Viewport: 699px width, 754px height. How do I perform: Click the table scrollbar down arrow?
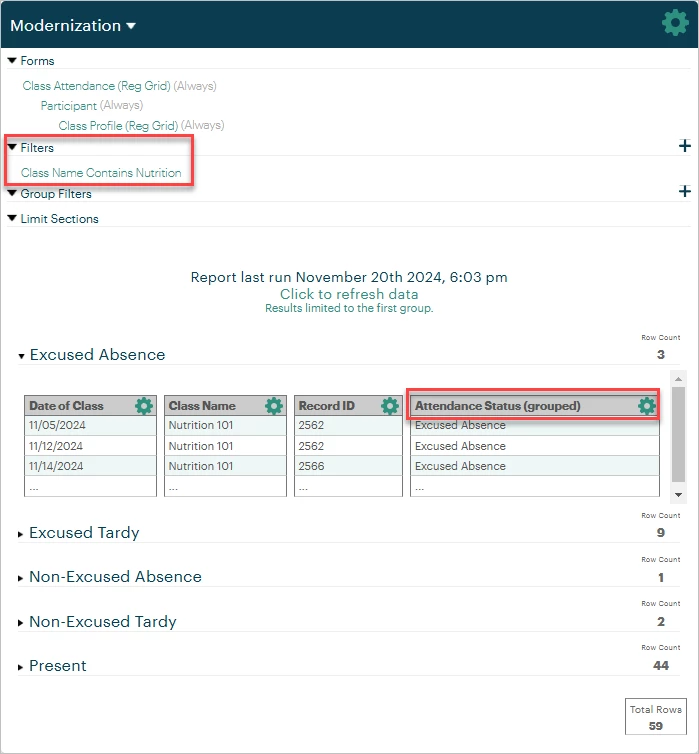(678, 495)
